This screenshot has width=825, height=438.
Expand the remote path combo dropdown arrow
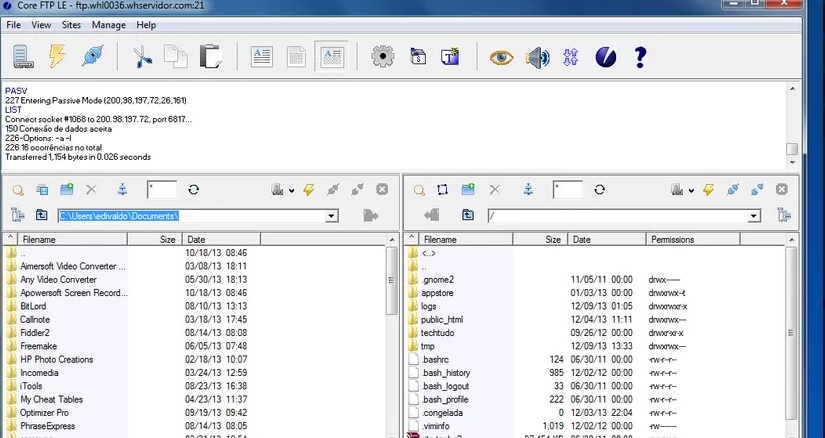(x=754, y=216)
